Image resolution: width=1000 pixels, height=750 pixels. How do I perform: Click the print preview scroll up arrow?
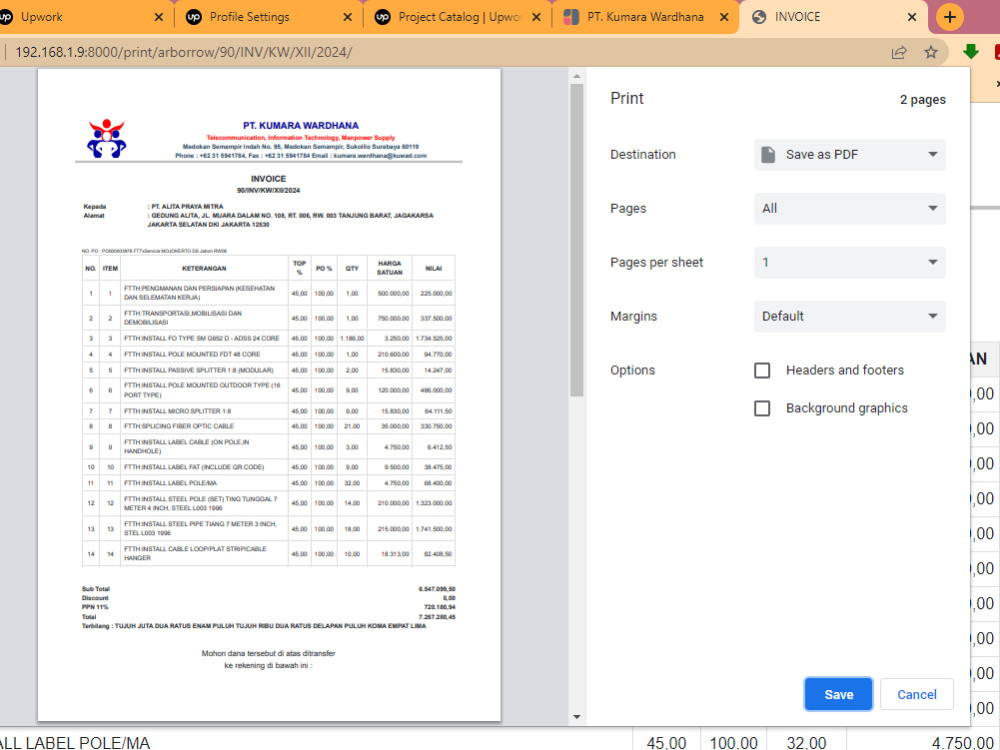(577, 77)
